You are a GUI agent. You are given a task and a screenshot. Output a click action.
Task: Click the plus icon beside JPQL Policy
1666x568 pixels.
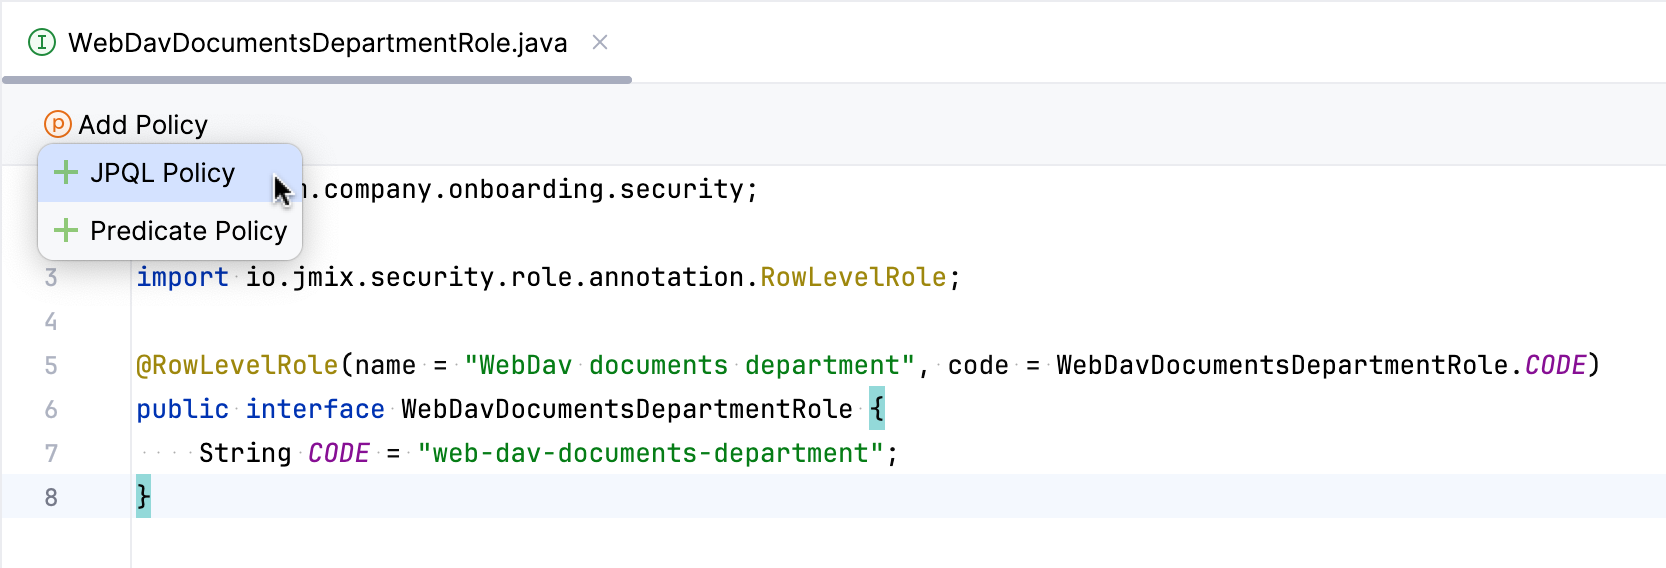pyautogui.click(x=66, y=173)
